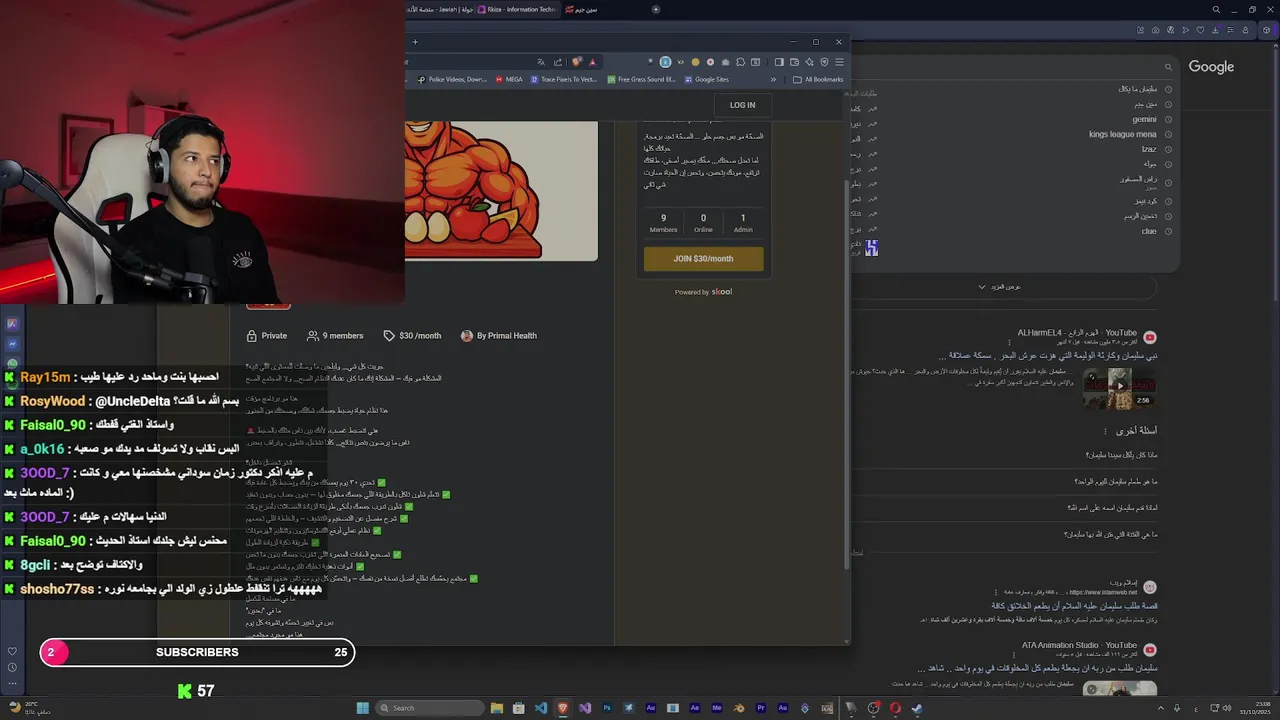Open the Brave sidebar panel icon

tap(779, 62)
